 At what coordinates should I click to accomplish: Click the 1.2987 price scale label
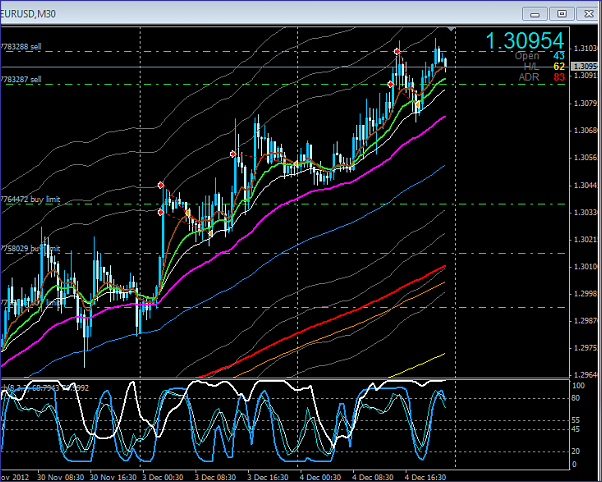pyautogui.click(x=585, y=321)
